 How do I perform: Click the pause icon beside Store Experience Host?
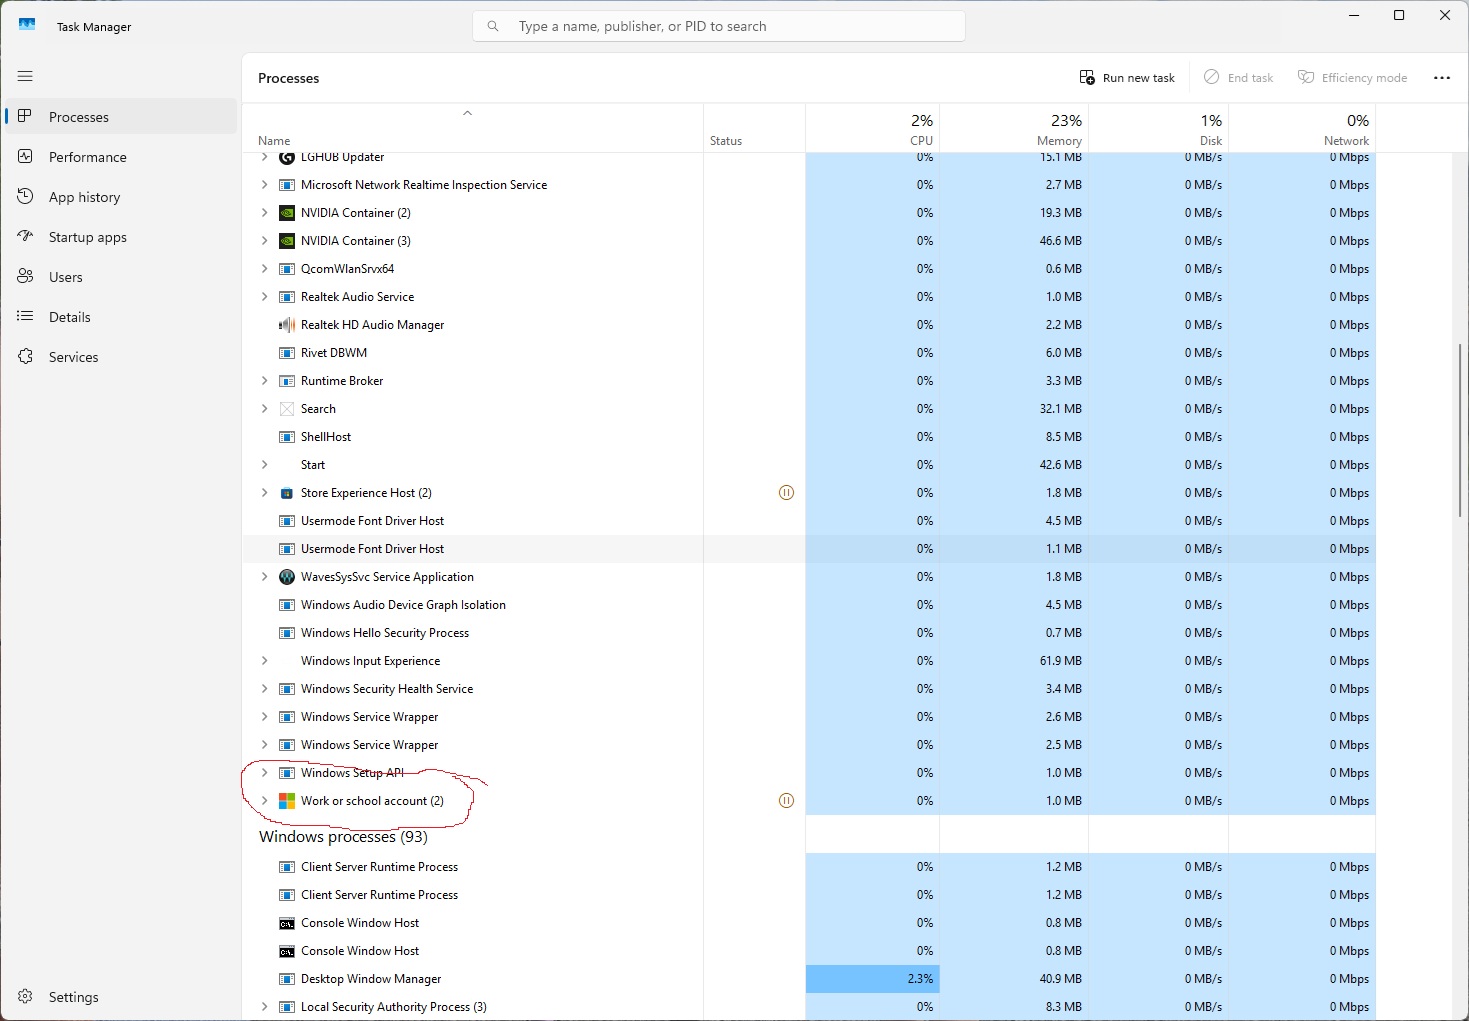click(787, 492)
